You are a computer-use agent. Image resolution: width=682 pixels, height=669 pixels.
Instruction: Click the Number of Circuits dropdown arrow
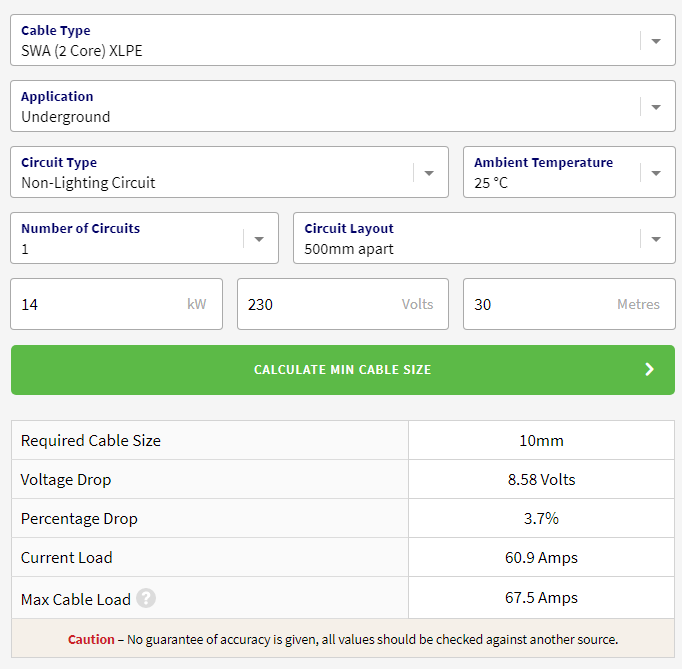click(x=259, y=239)
